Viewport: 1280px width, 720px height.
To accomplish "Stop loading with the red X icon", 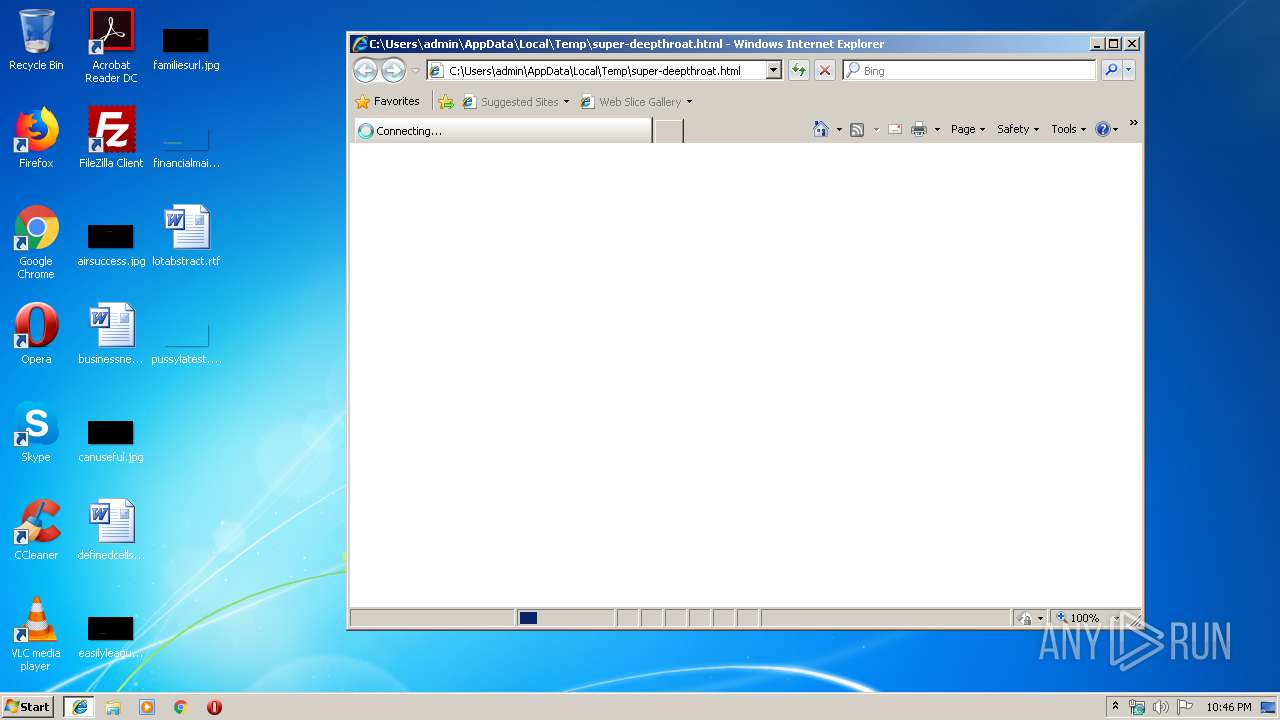I will tap(825, 70).
